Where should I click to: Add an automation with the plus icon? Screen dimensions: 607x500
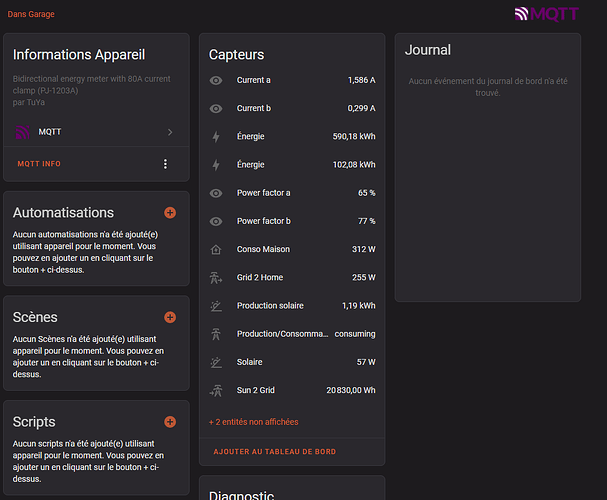(x=170, y=213)
